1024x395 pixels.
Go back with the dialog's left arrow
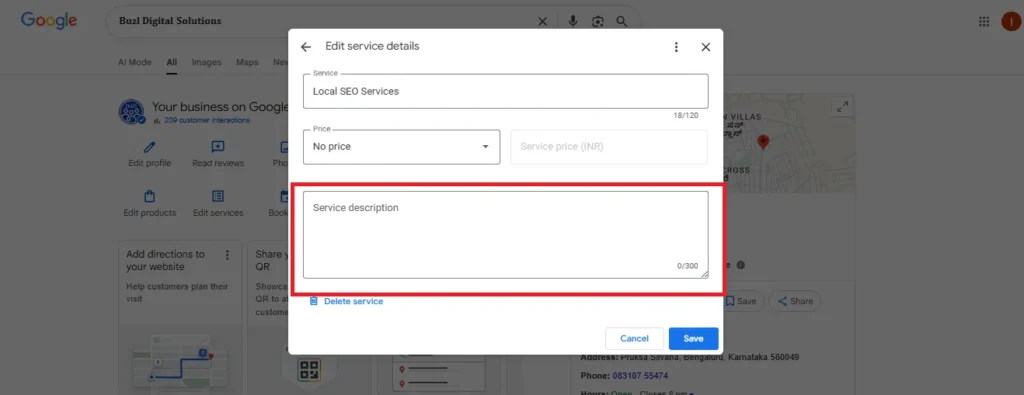tap(306, 47)
